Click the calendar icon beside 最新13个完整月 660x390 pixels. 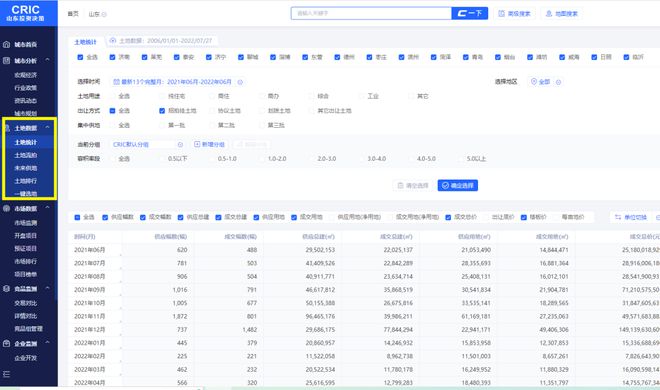[x=117, y=82]
